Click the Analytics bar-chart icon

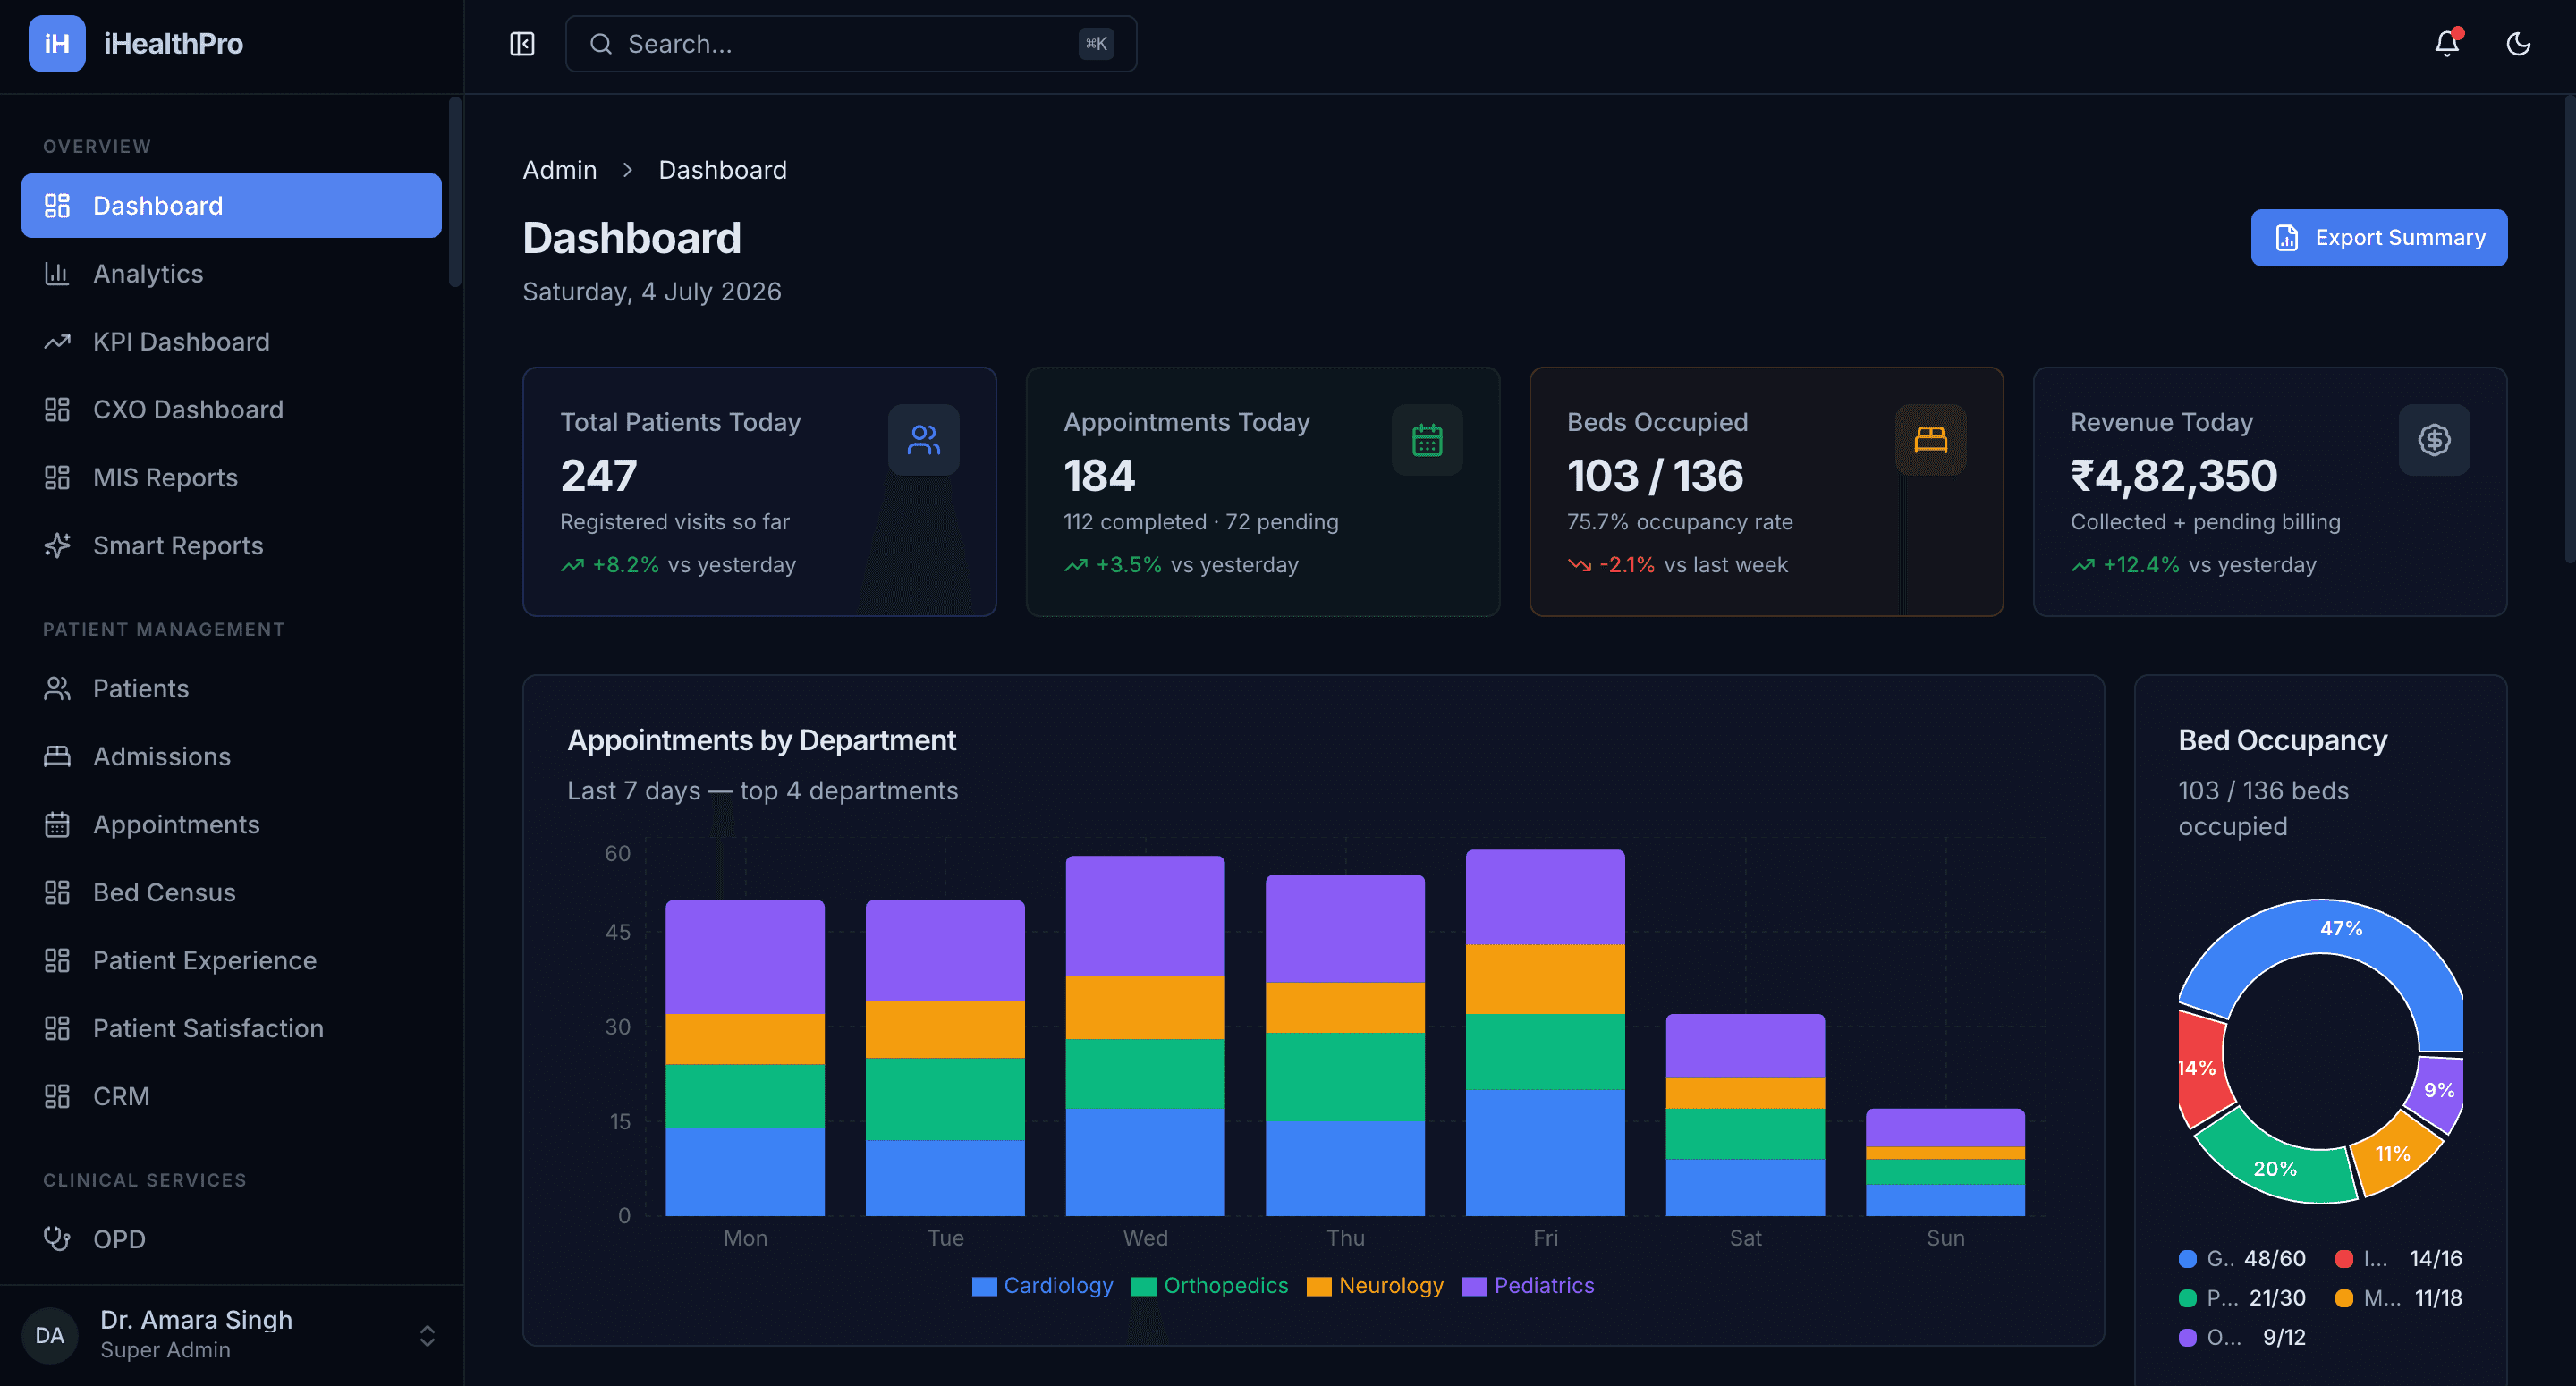pos(57,274)
